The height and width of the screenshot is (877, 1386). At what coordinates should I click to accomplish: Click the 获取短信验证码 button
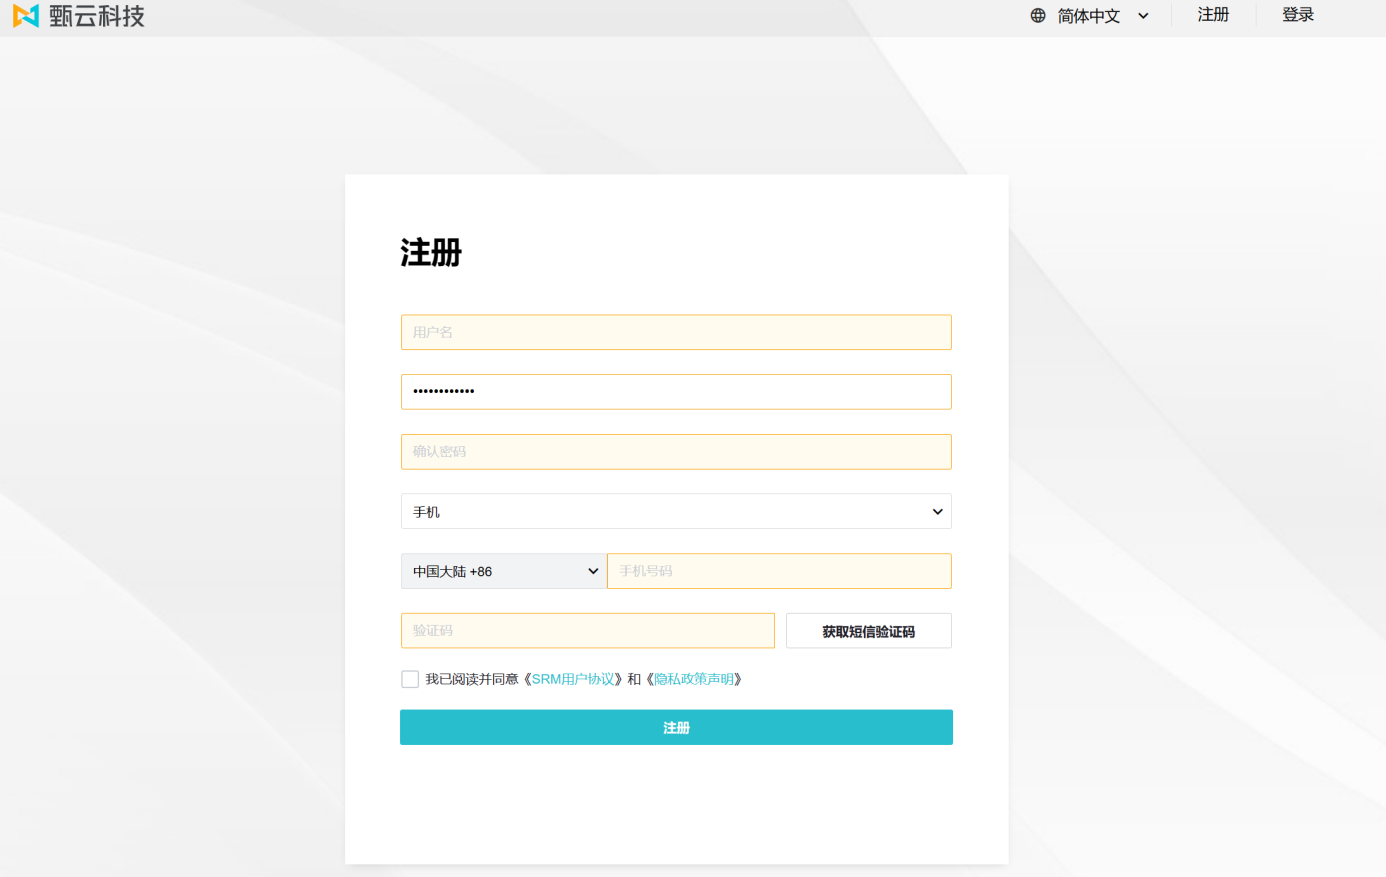(869, 631)
